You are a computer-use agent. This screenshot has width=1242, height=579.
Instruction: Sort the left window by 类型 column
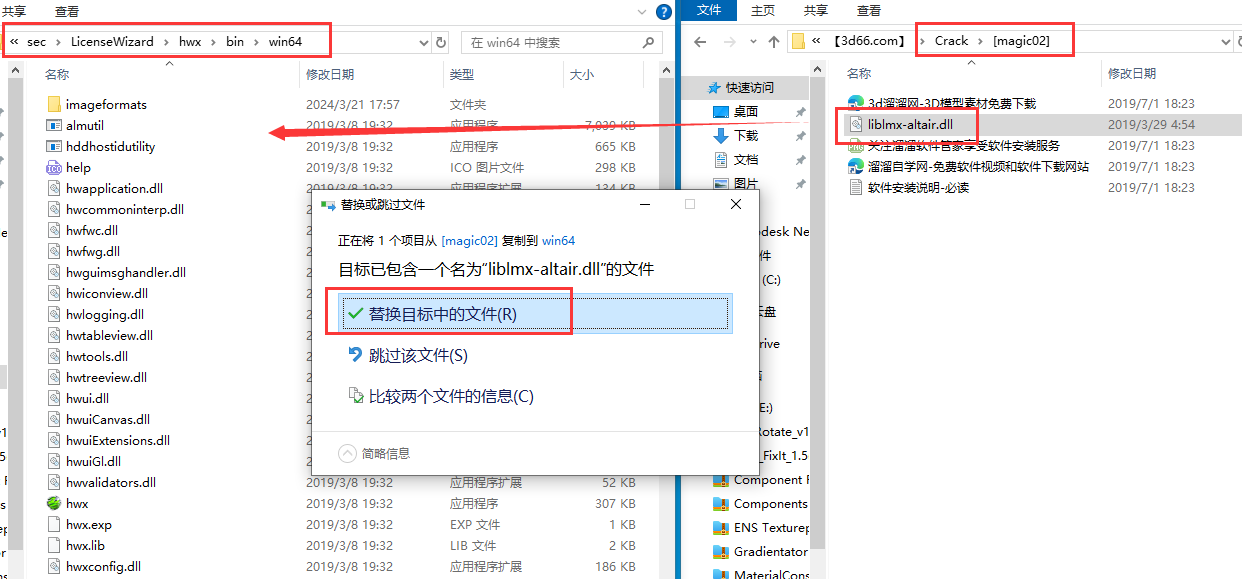(461, 74)
